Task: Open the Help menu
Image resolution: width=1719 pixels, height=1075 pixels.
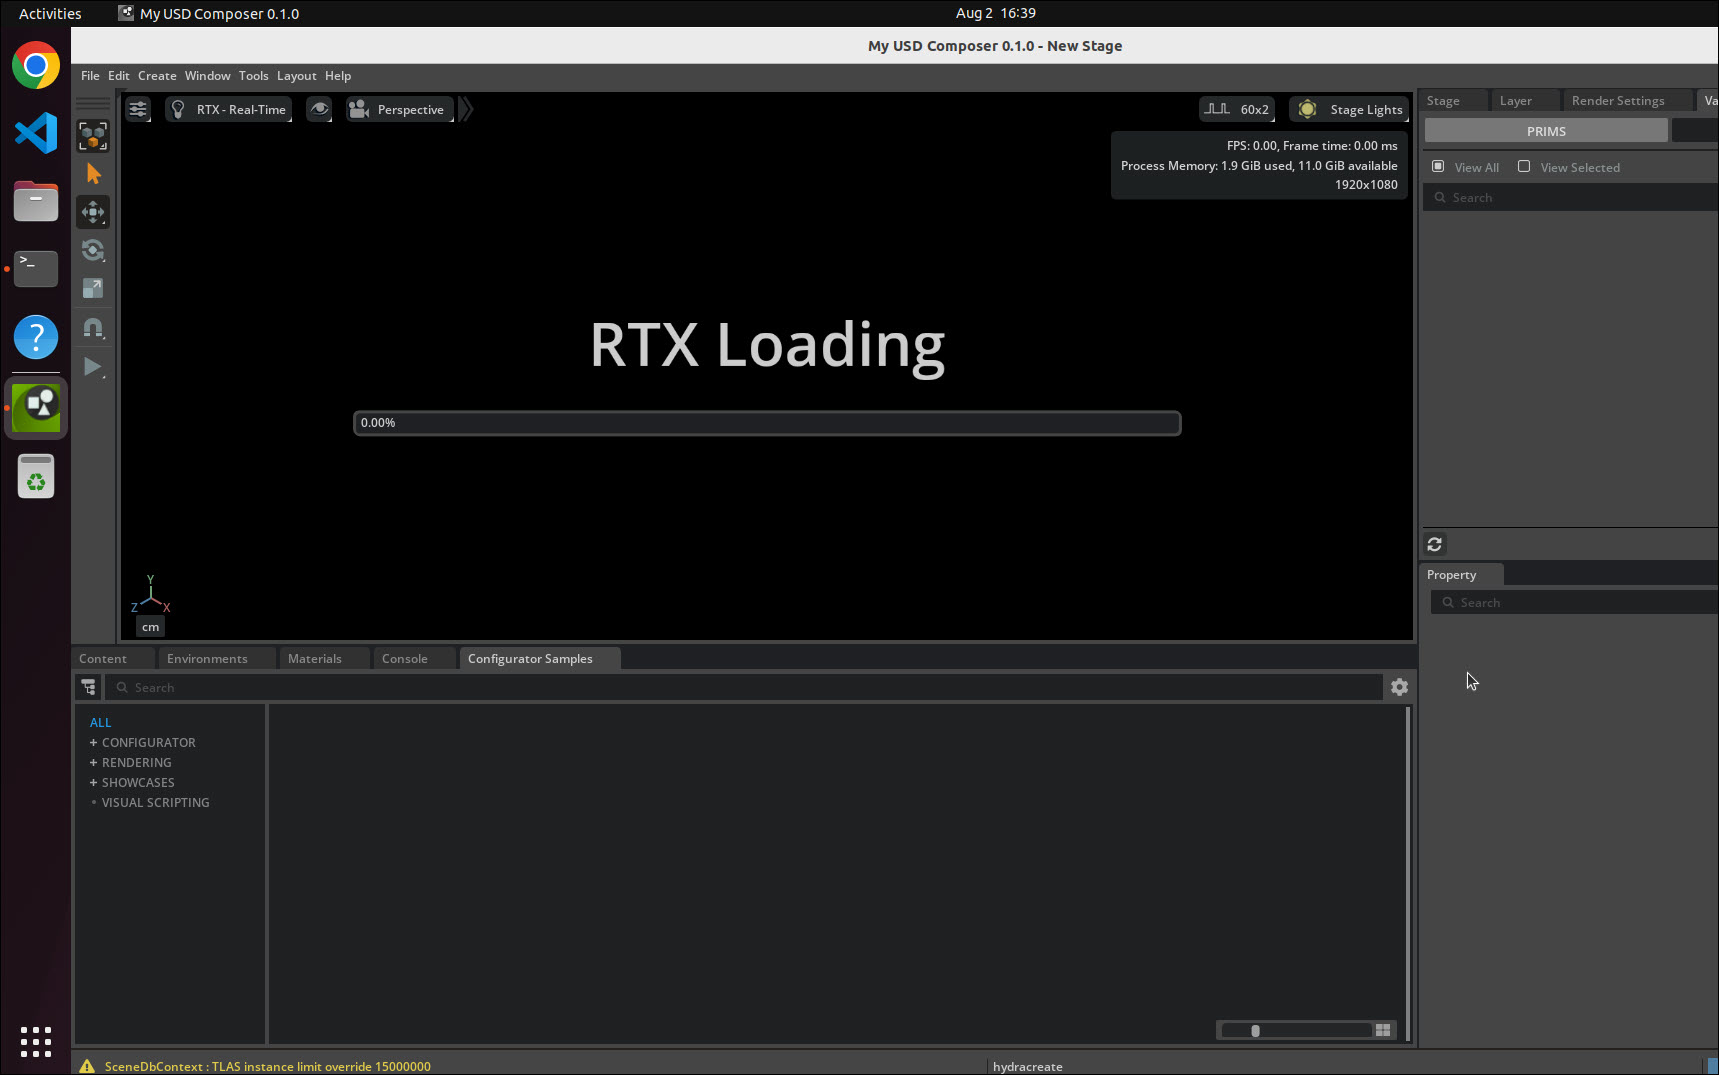Action: [338, 76]
